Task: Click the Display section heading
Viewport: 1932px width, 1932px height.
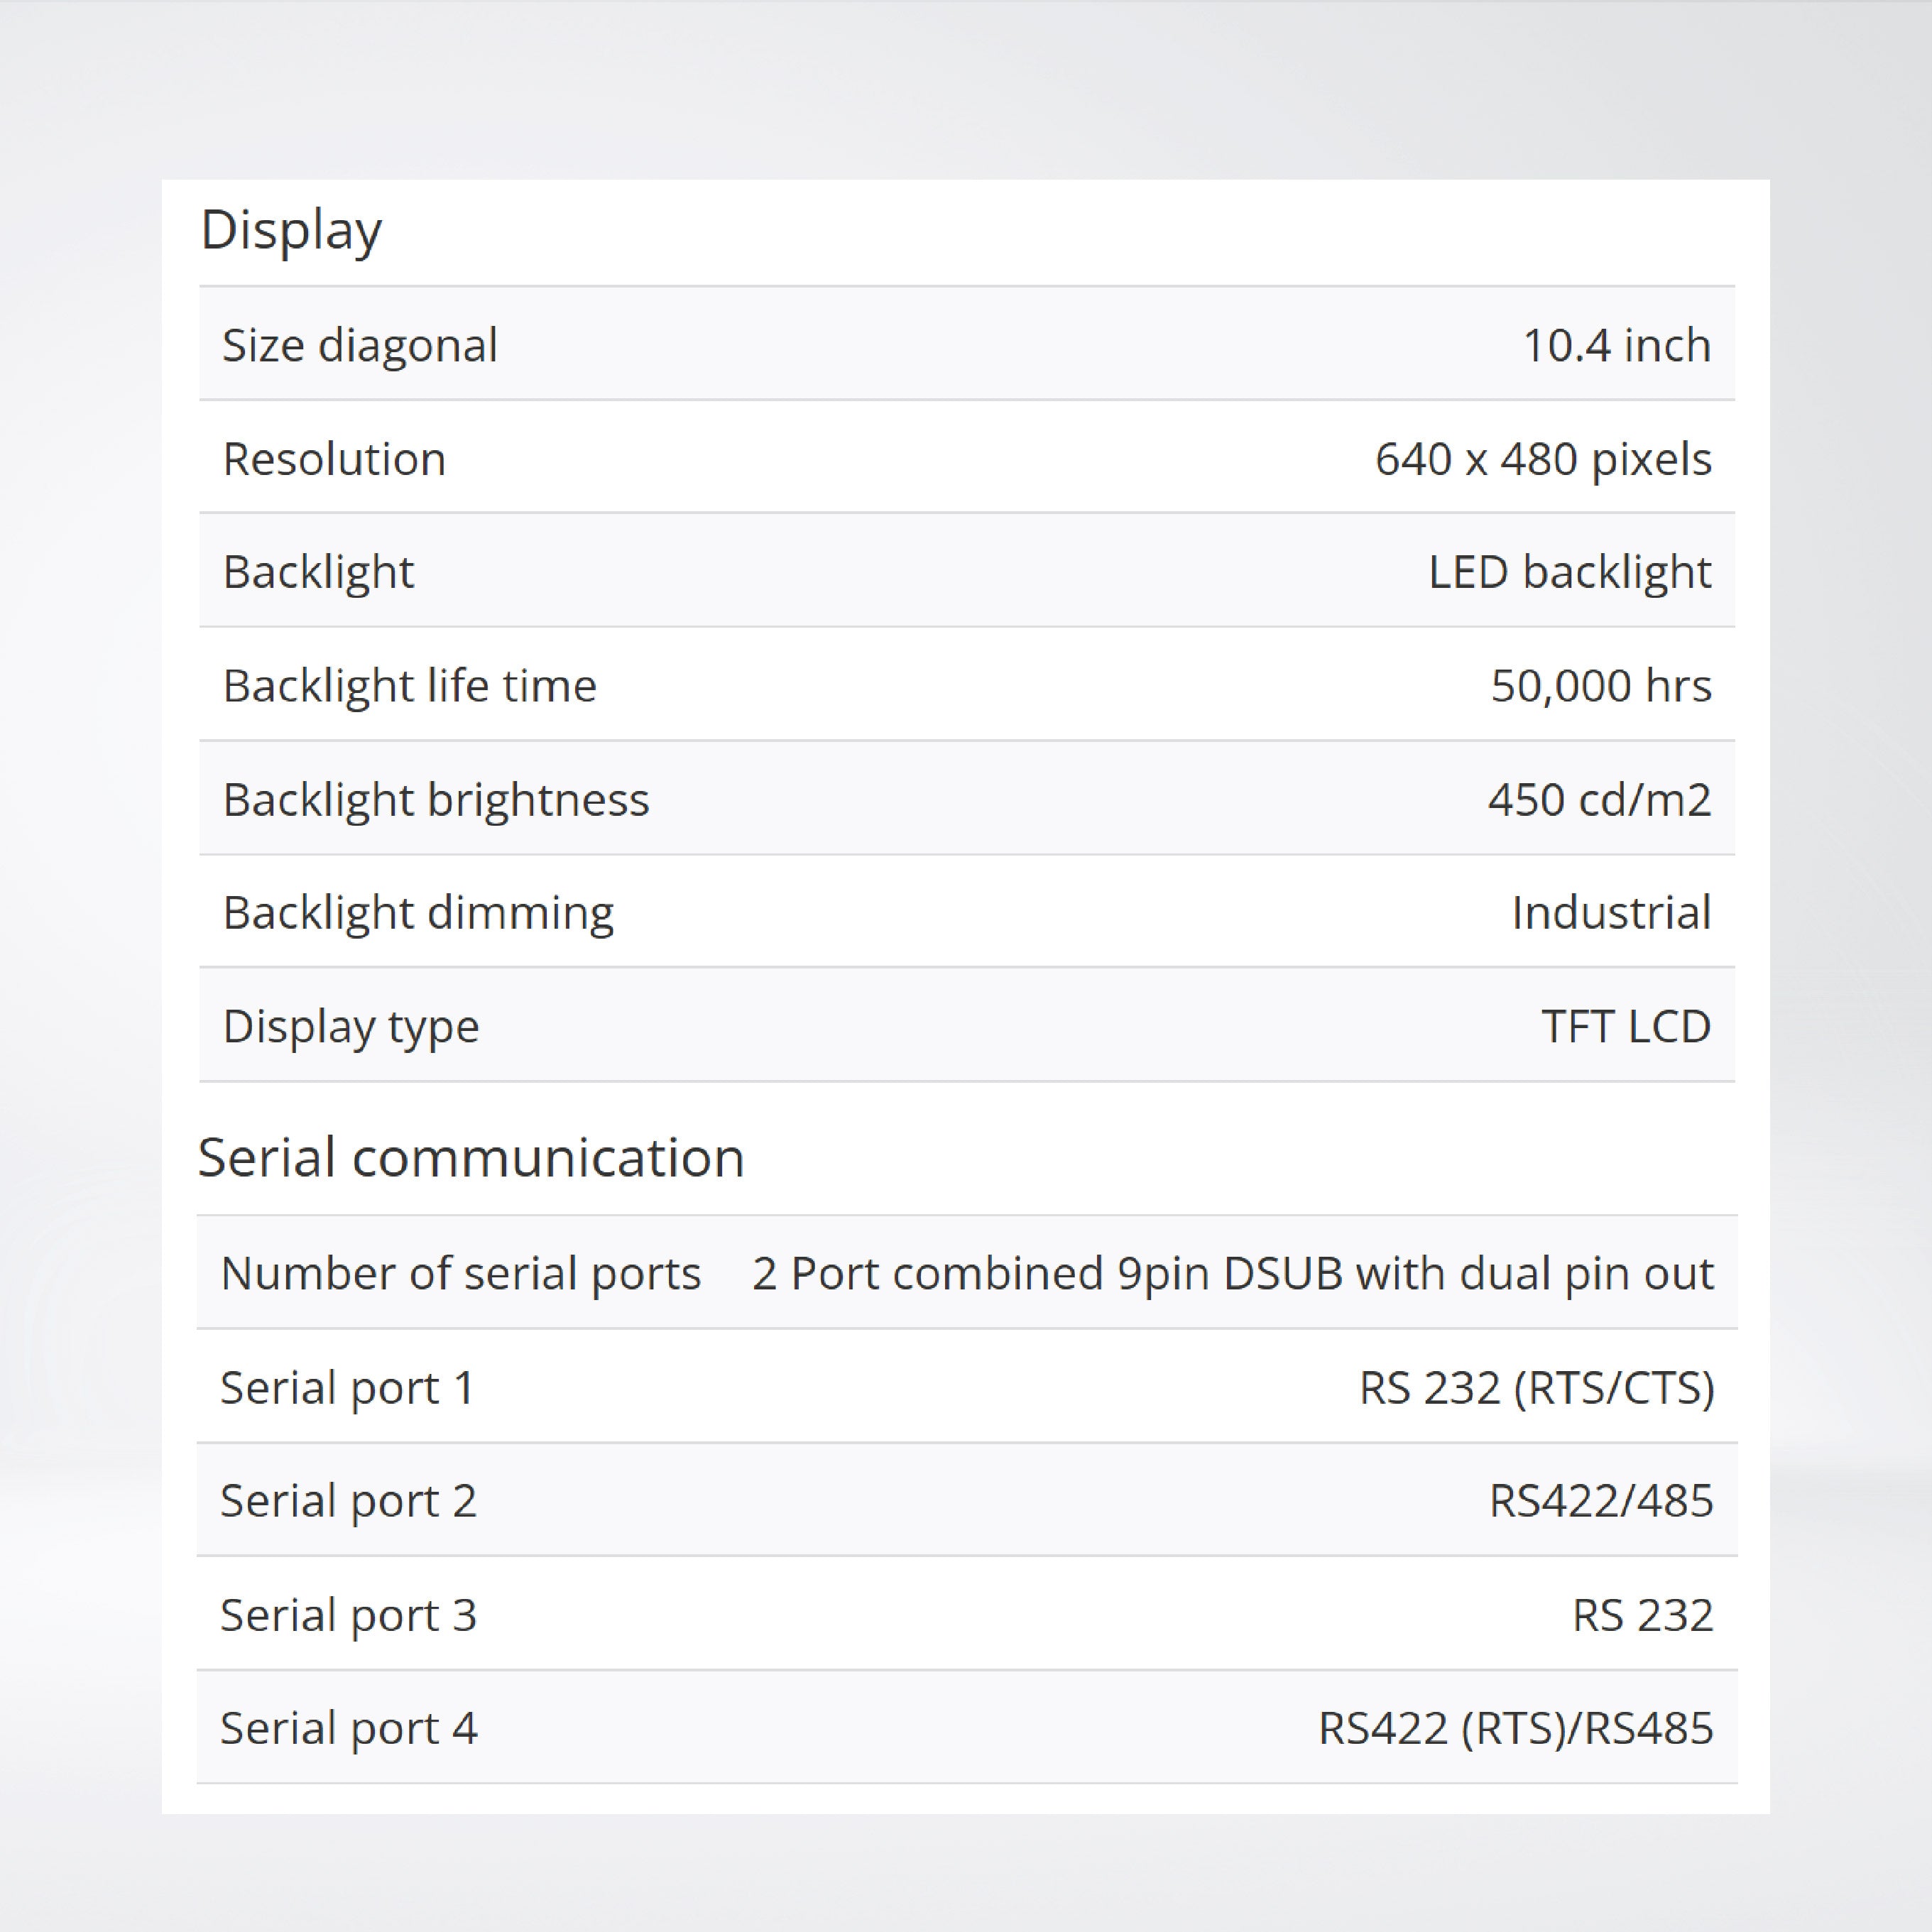Action: 291,231
